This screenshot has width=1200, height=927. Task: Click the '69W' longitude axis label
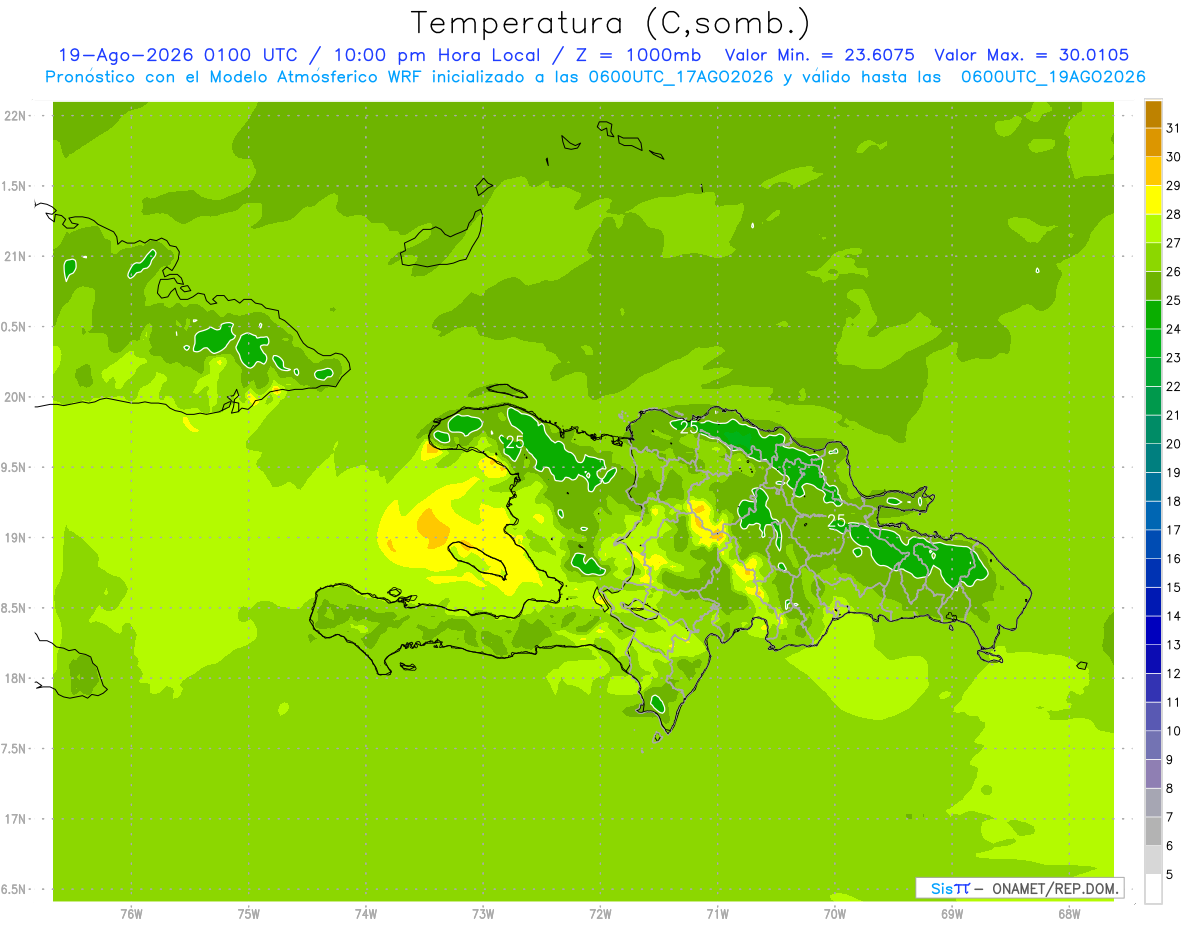[952, 914]
